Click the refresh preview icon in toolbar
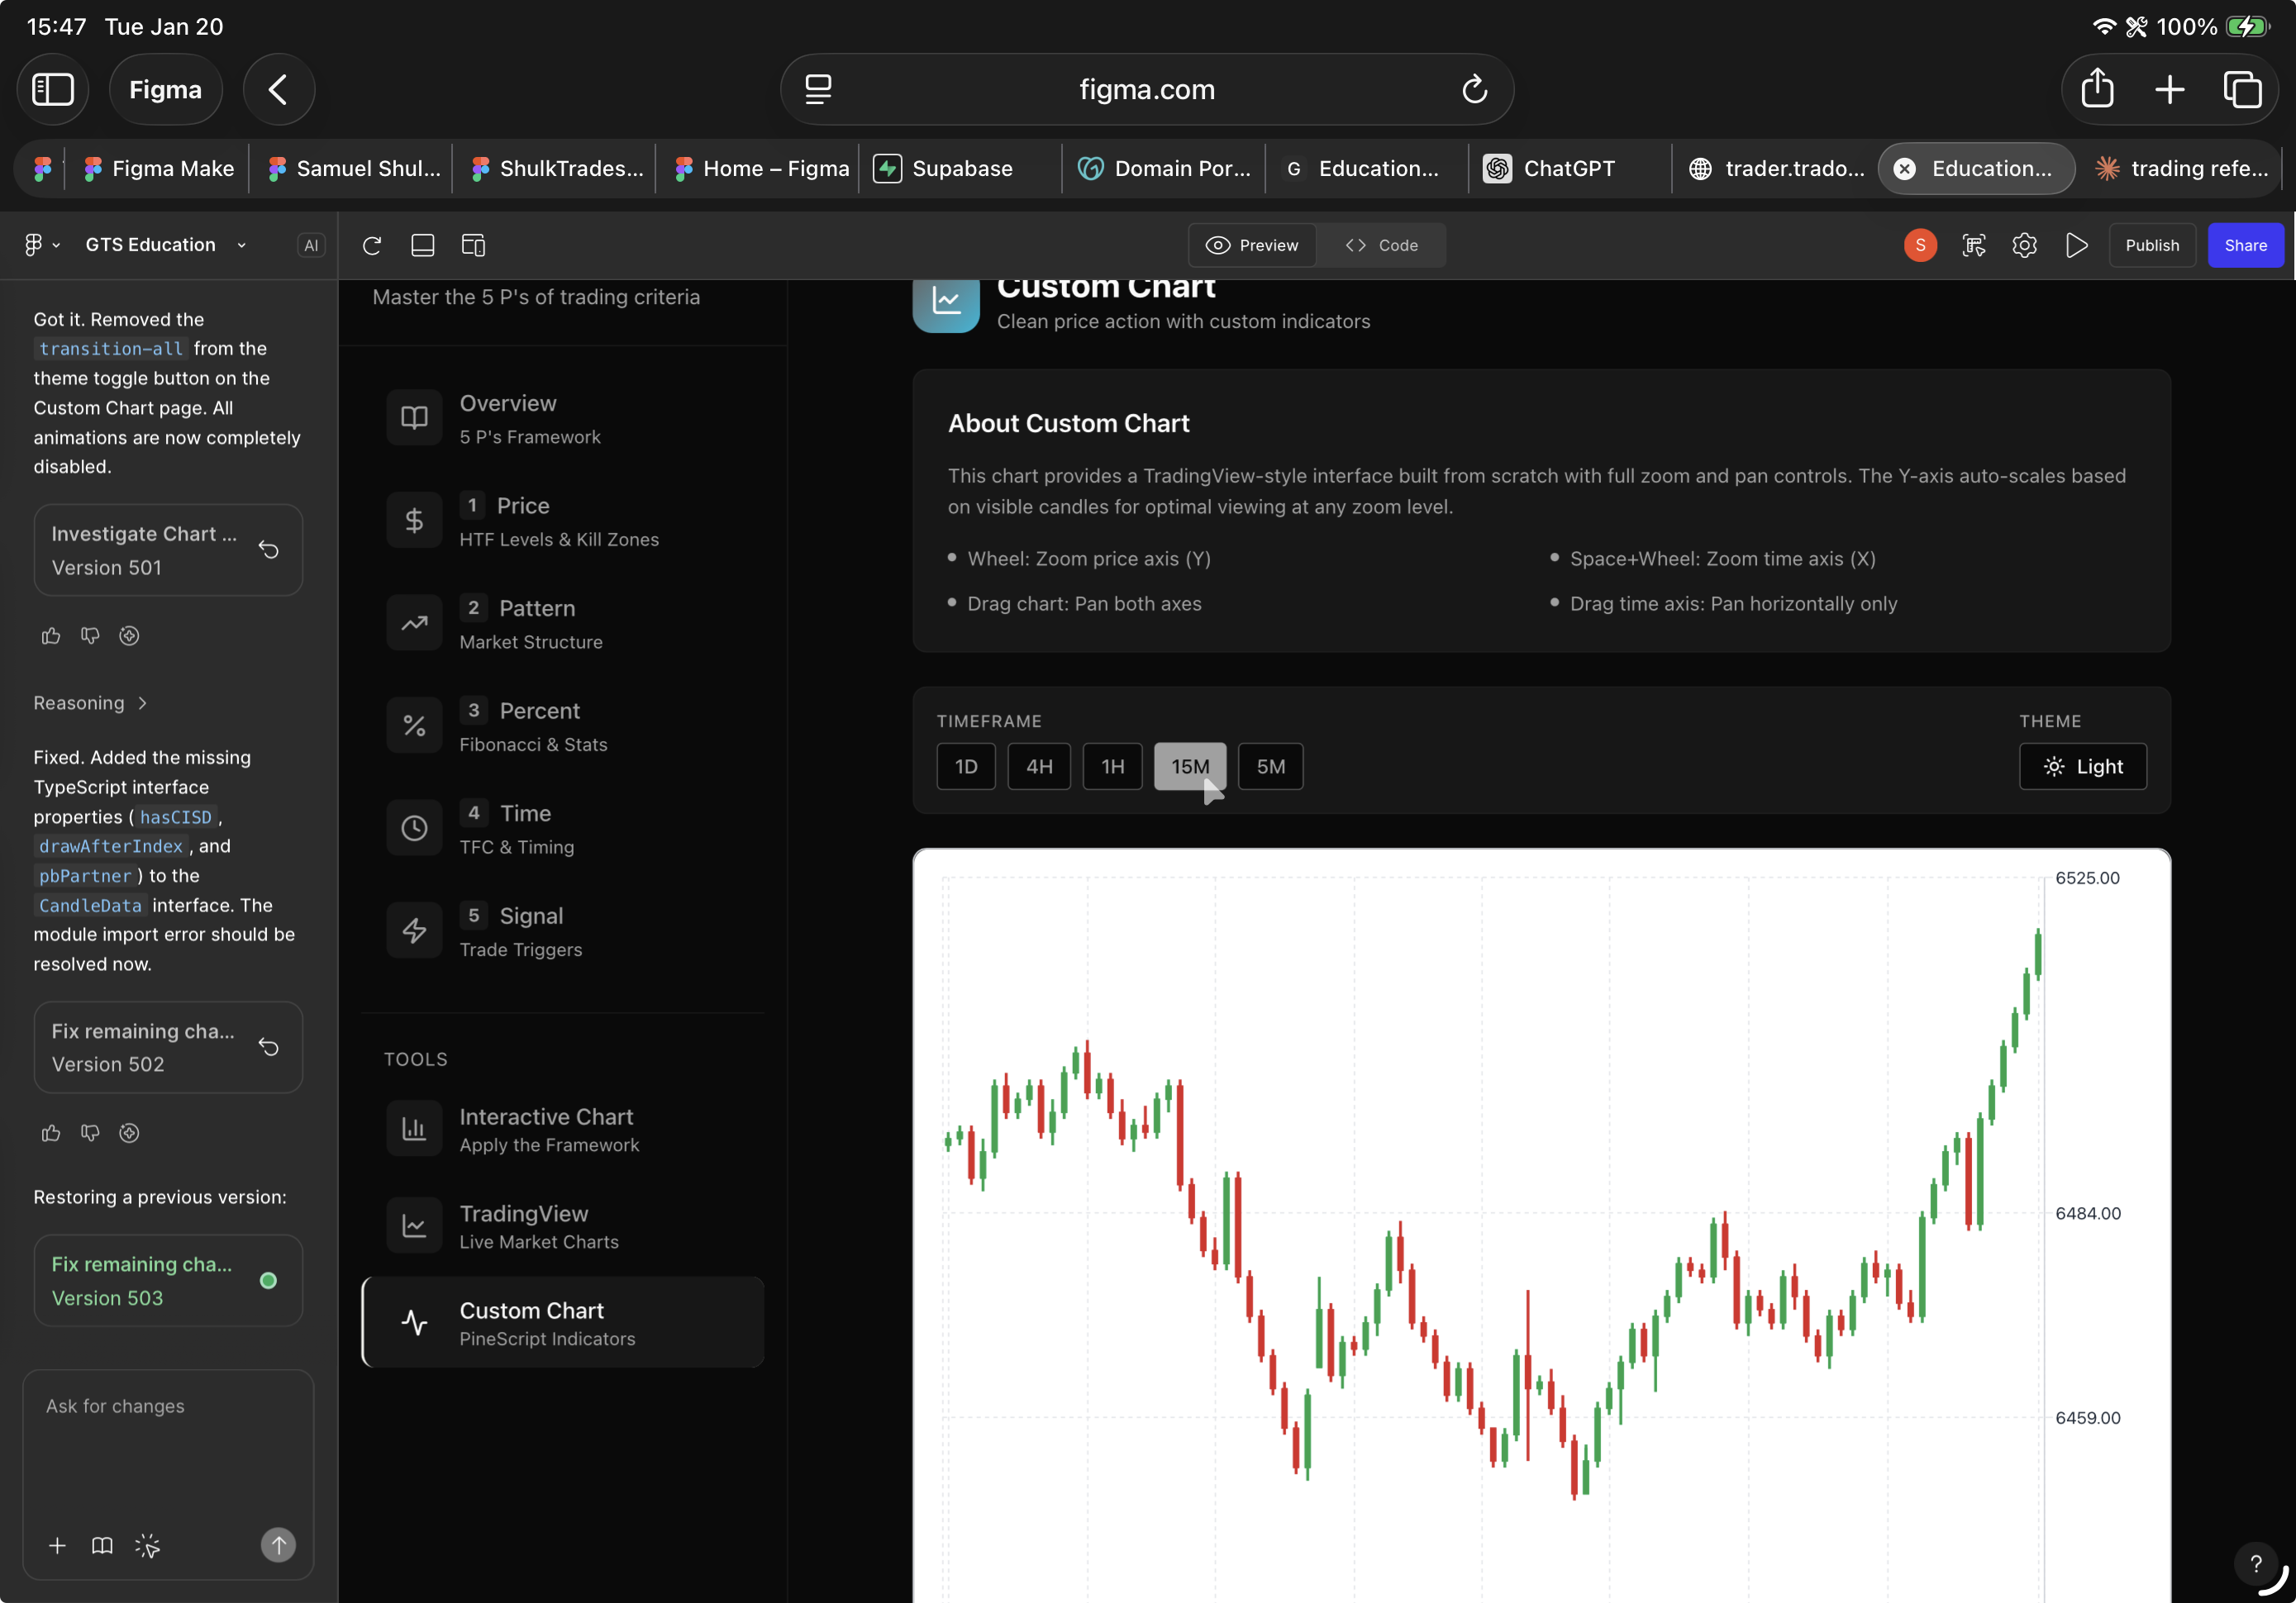This screenshot has width=2296, height=1603. point(372,245)
